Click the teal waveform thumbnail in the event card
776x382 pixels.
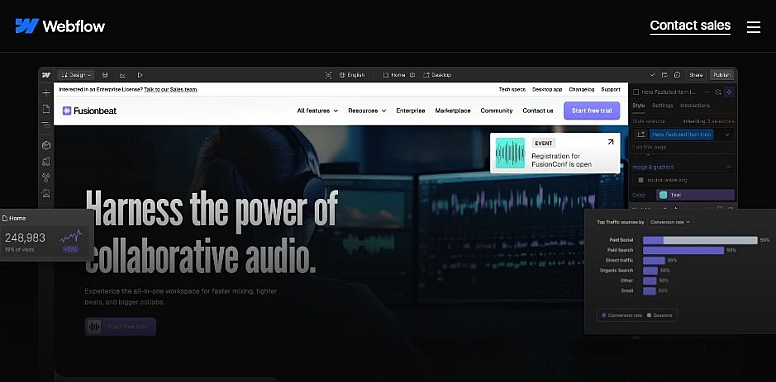pos(510,153)
